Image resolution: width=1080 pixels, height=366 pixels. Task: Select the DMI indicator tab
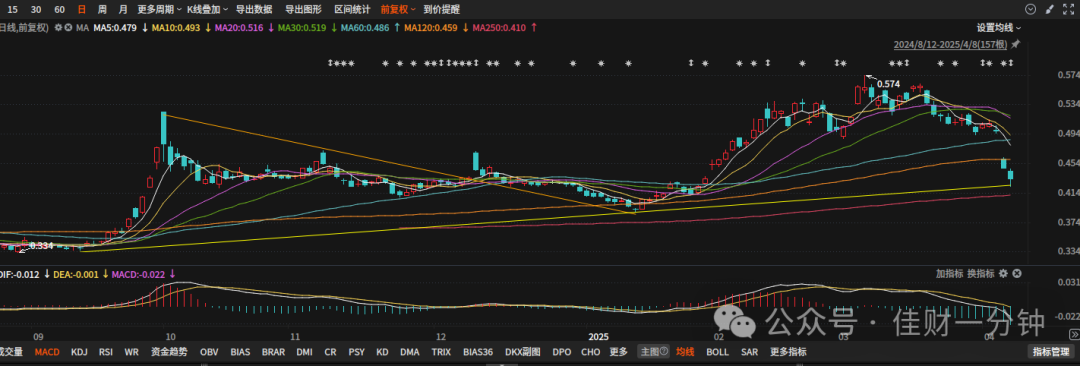pos(304,352)
